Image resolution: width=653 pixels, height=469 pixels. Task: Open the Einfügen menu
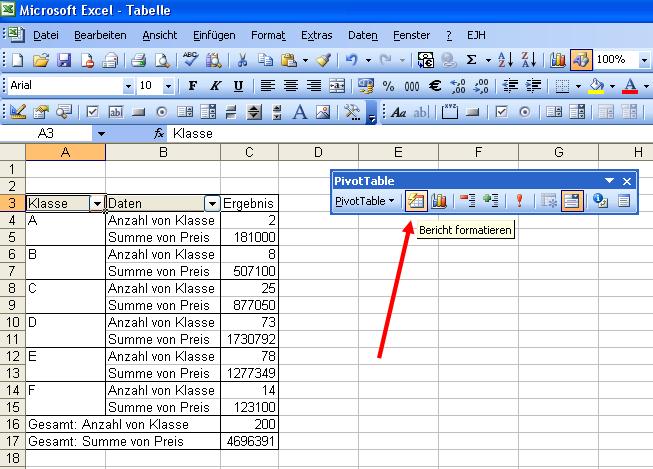click(x=215, y=35)
